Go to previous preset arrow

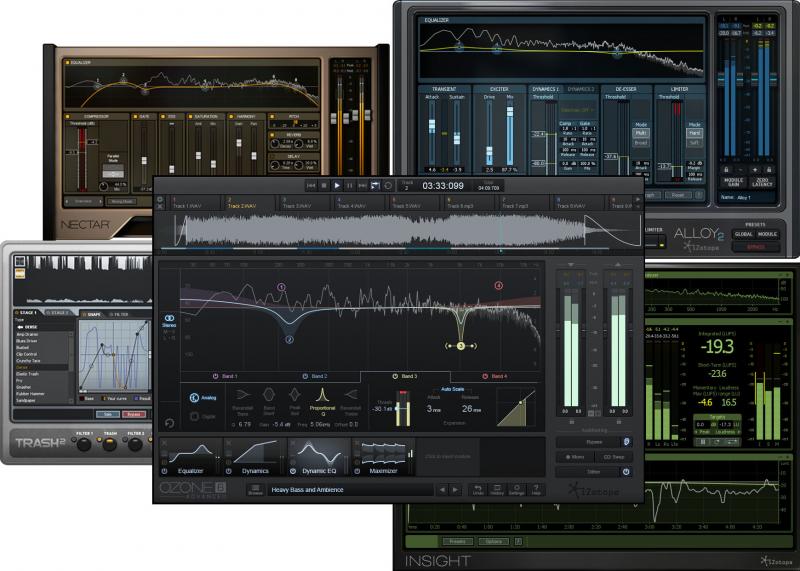(442, 490)
